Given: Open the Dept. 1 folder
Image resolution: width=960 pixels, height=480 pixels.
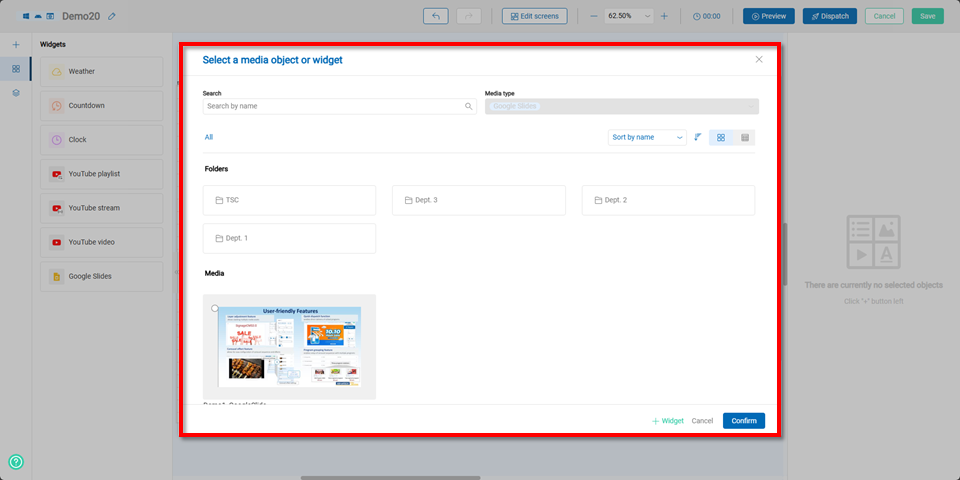Looking at the screenshot, I should (289, 238).
